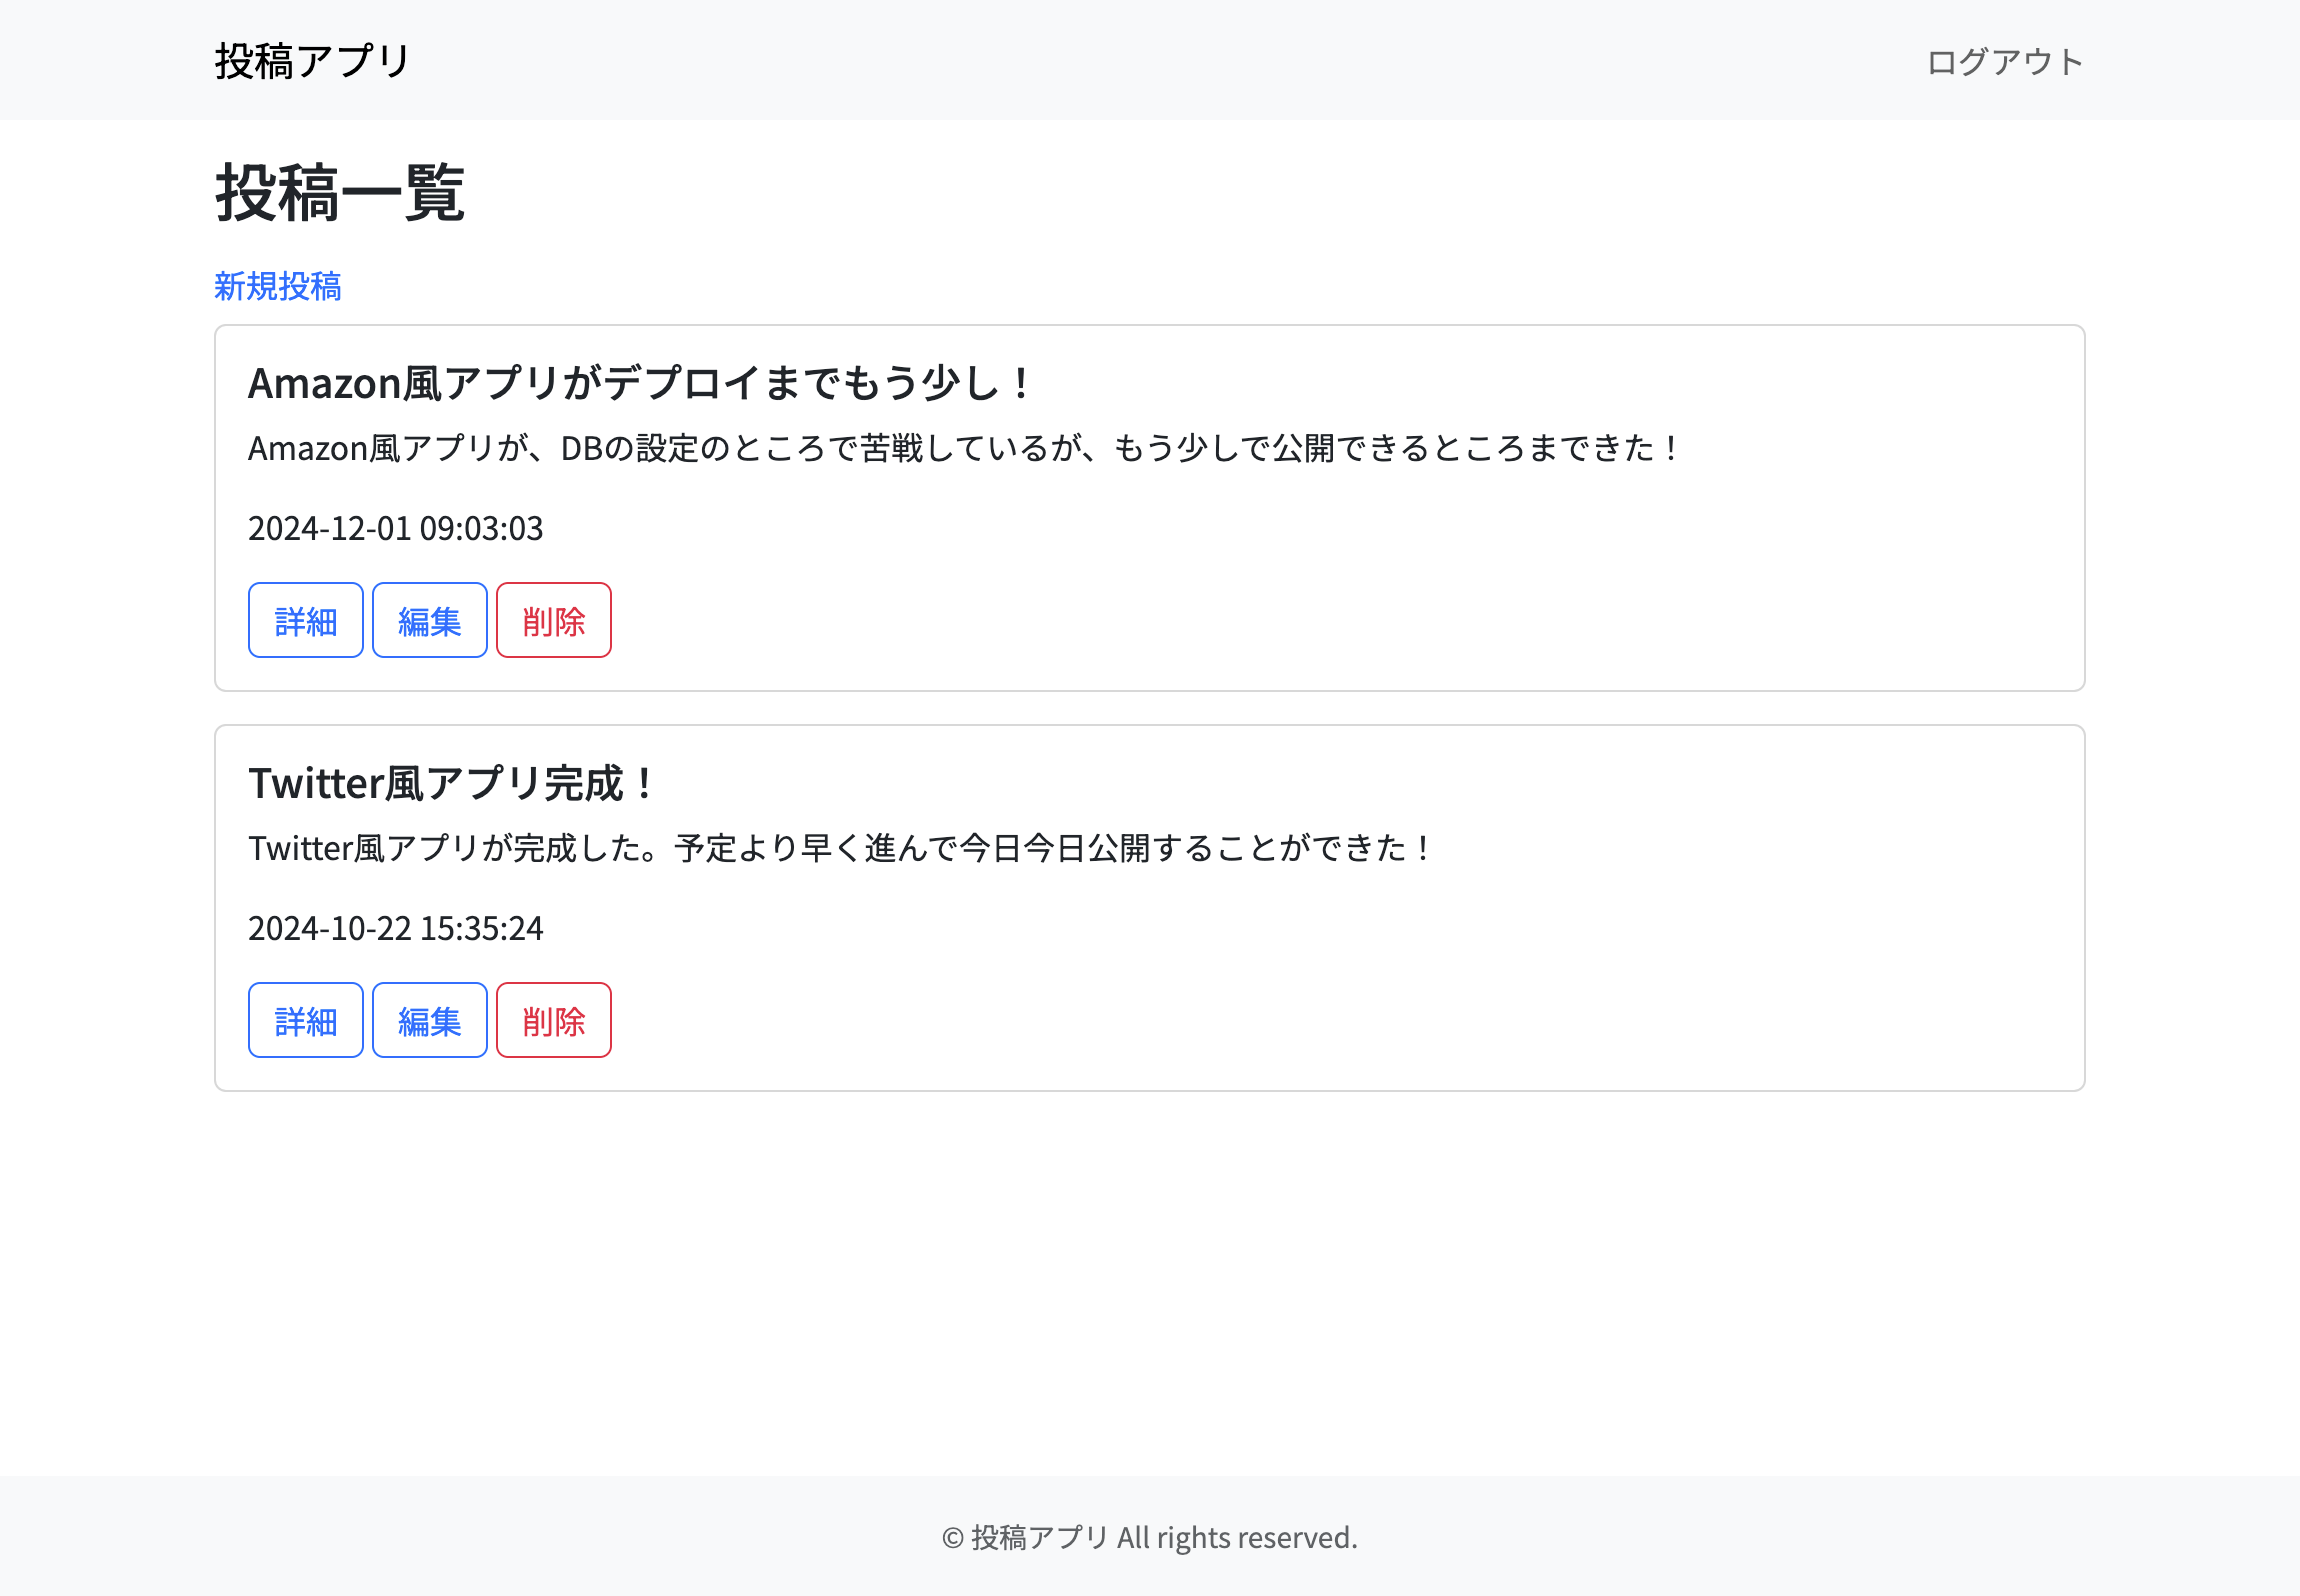Image resolution: width=2300 pixels, height=1596 pixels.
Task: Click the title Amazon風アプリがデプロイまでもう少し！
Action: (640, 384)
